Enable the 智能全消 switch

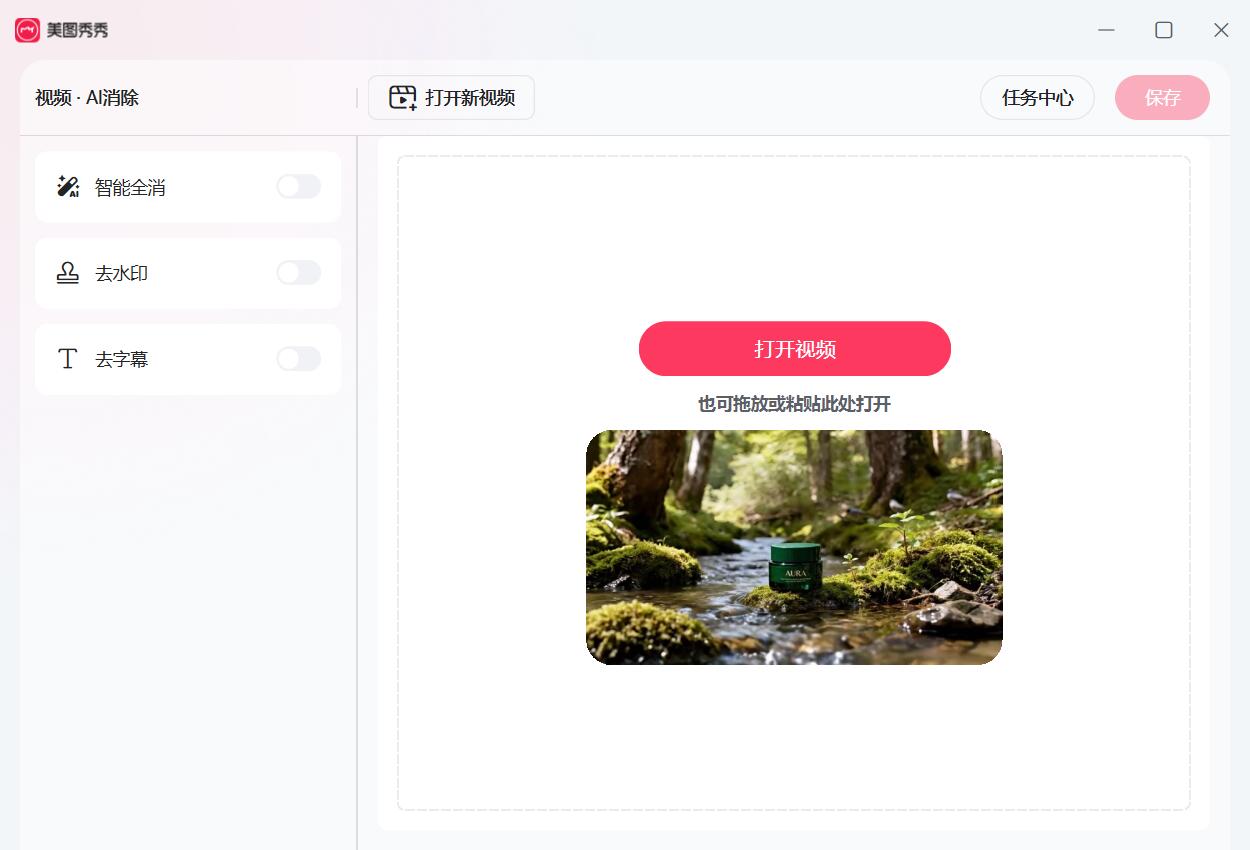click(x=299, y=187)
